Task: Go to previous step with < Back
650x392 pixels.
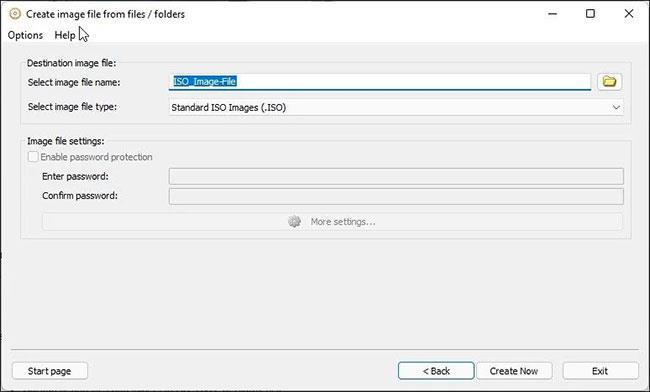Action: [x=436, y=371]
